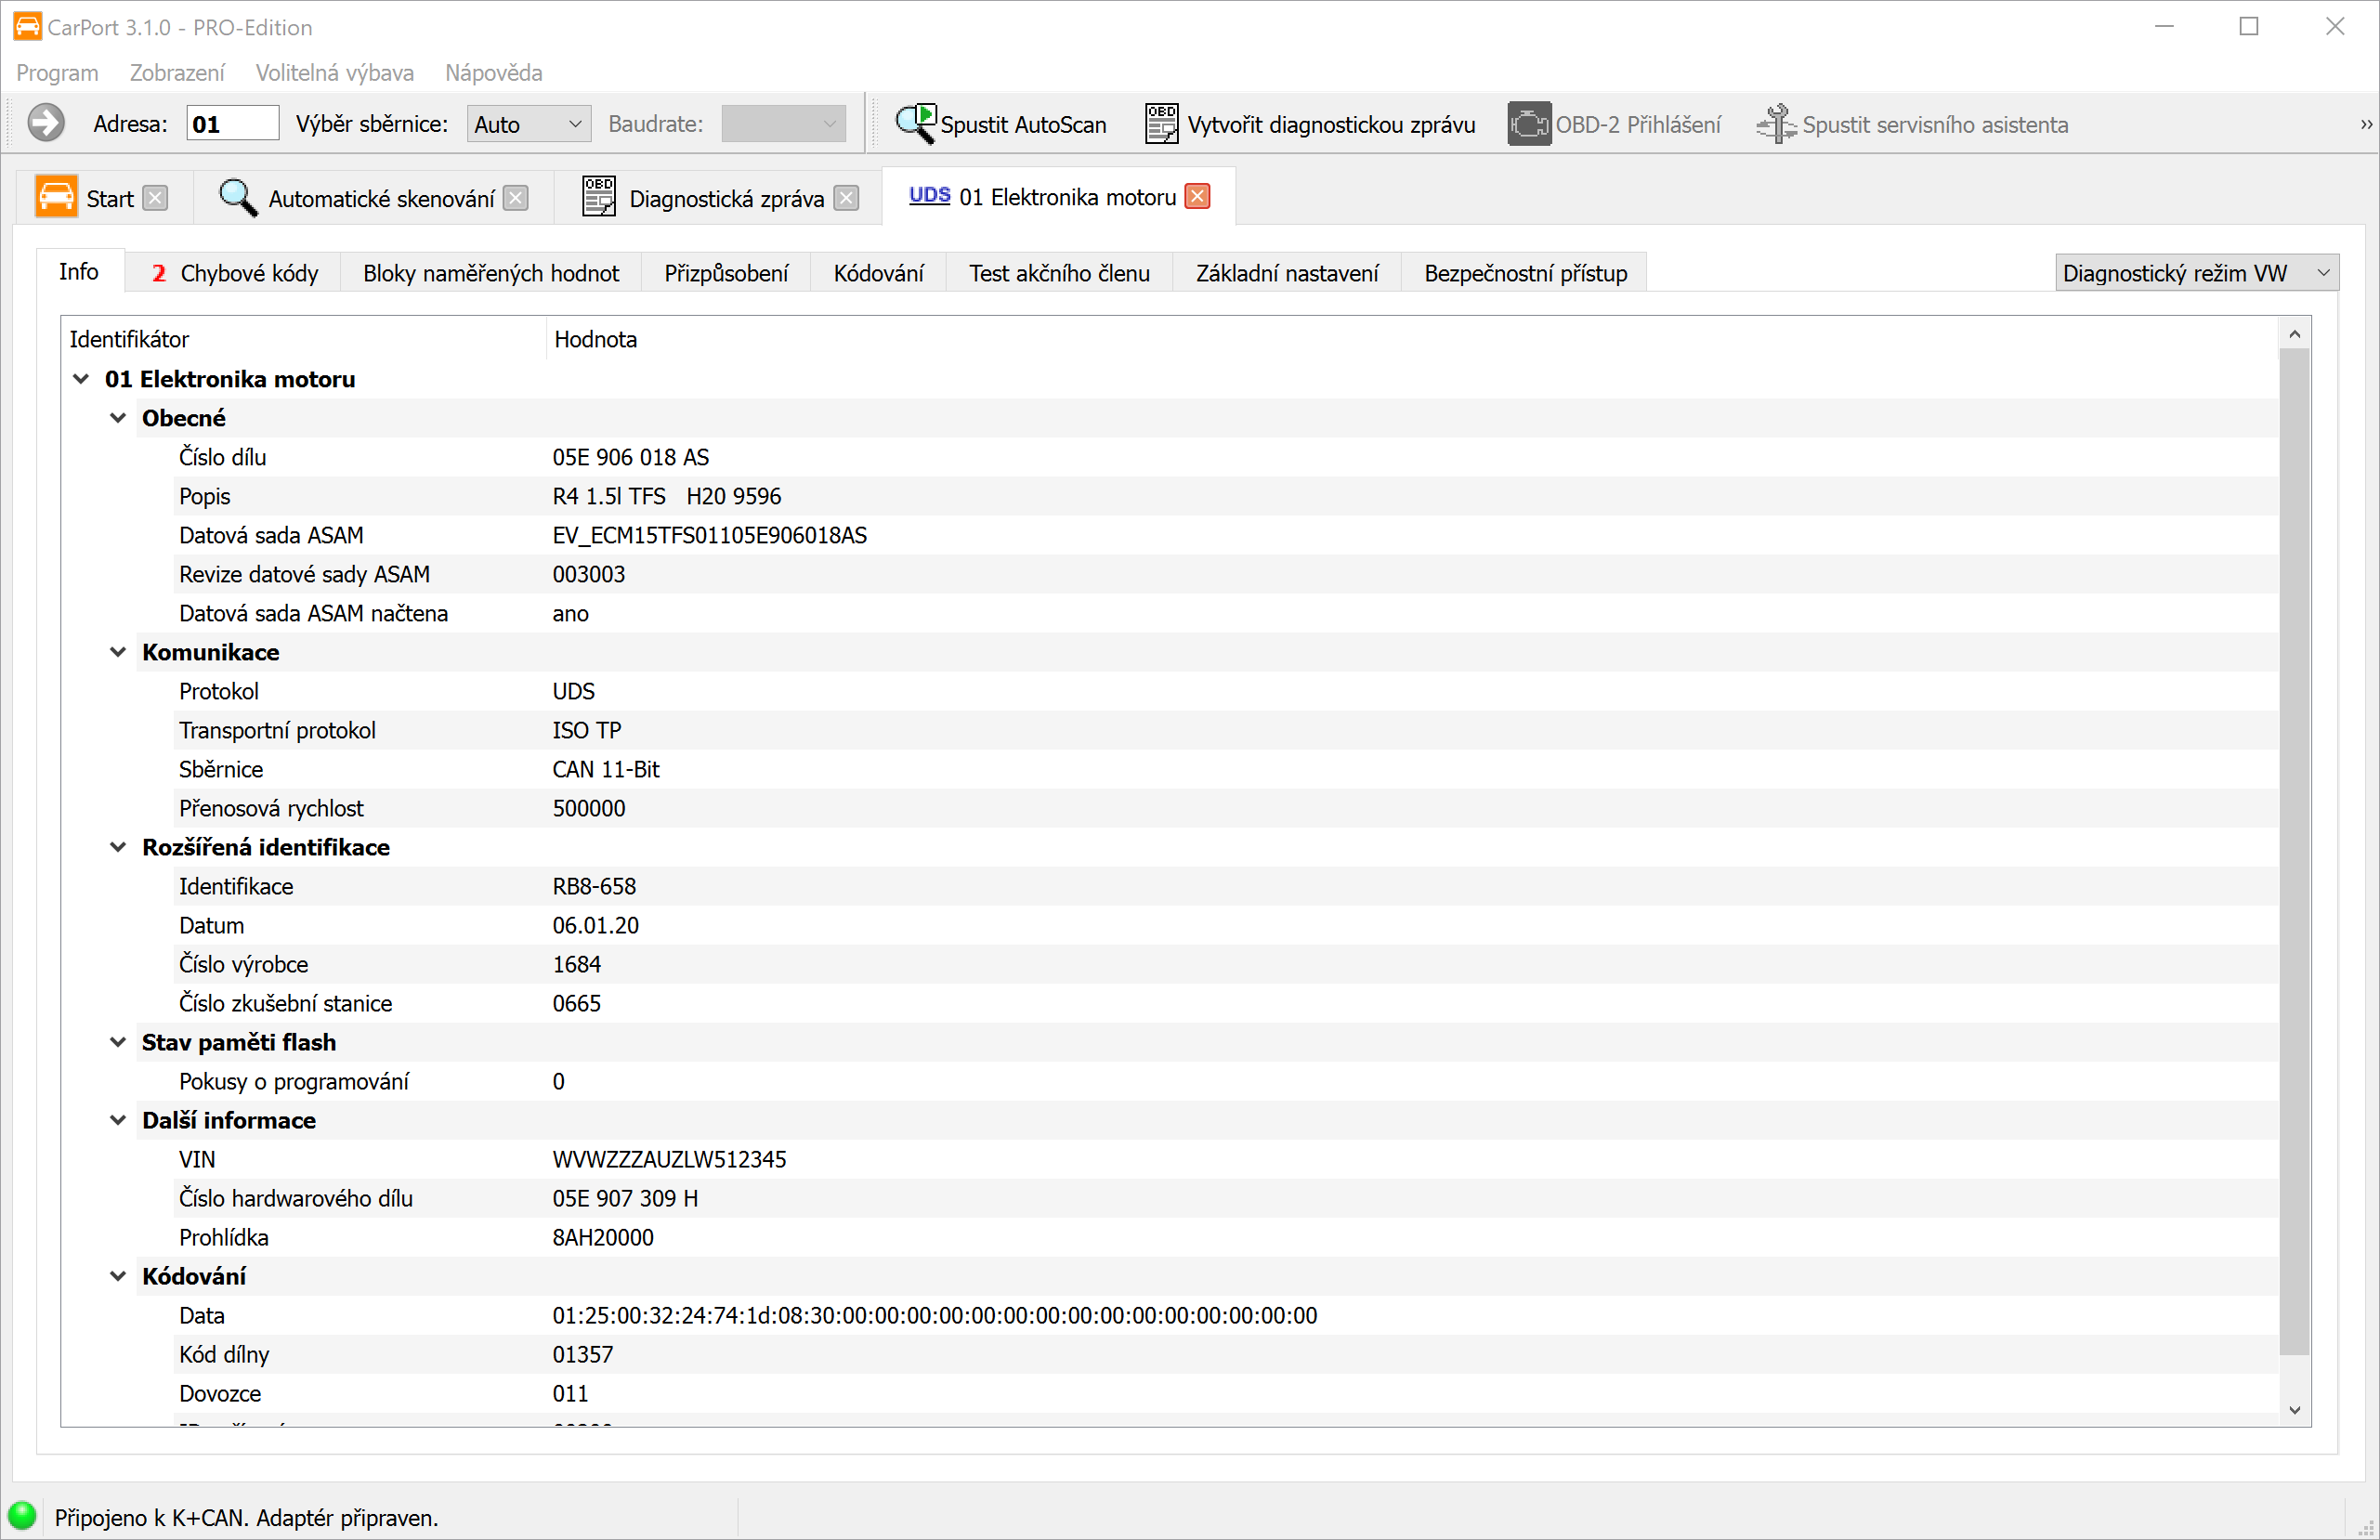Image resolution: width=2380 pixels, height=1540 pixels.
Task: Open the Start tab's orange car icon
Action: (56, 198)
